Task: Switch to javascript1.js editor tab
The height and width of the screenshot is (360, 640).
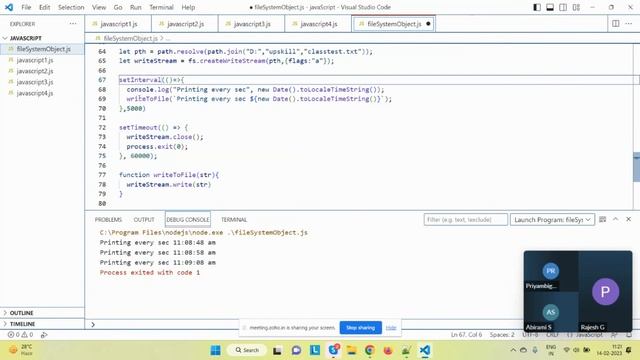Action: 118,24
